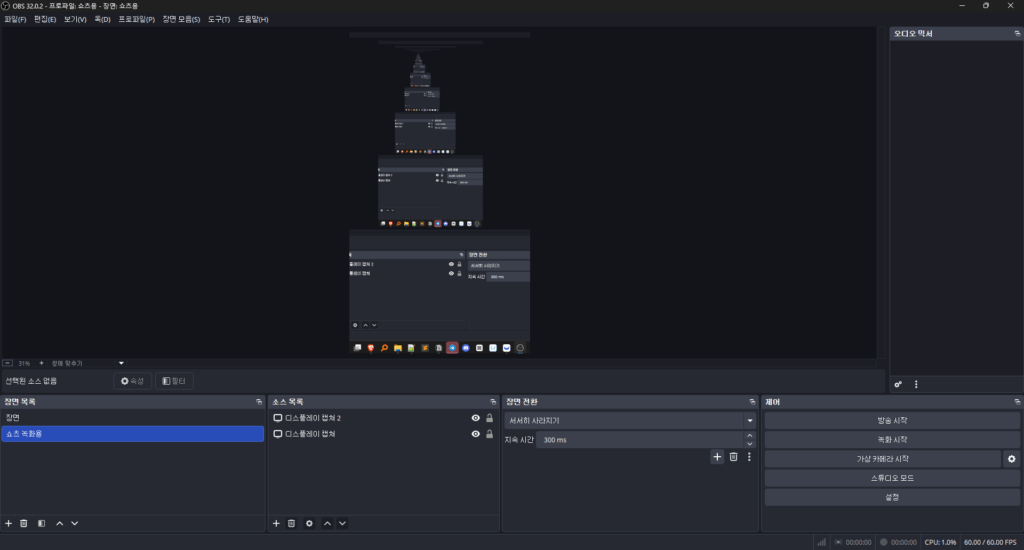Hide the 디스플레이 캡쳐 2 source

(476, 418)
